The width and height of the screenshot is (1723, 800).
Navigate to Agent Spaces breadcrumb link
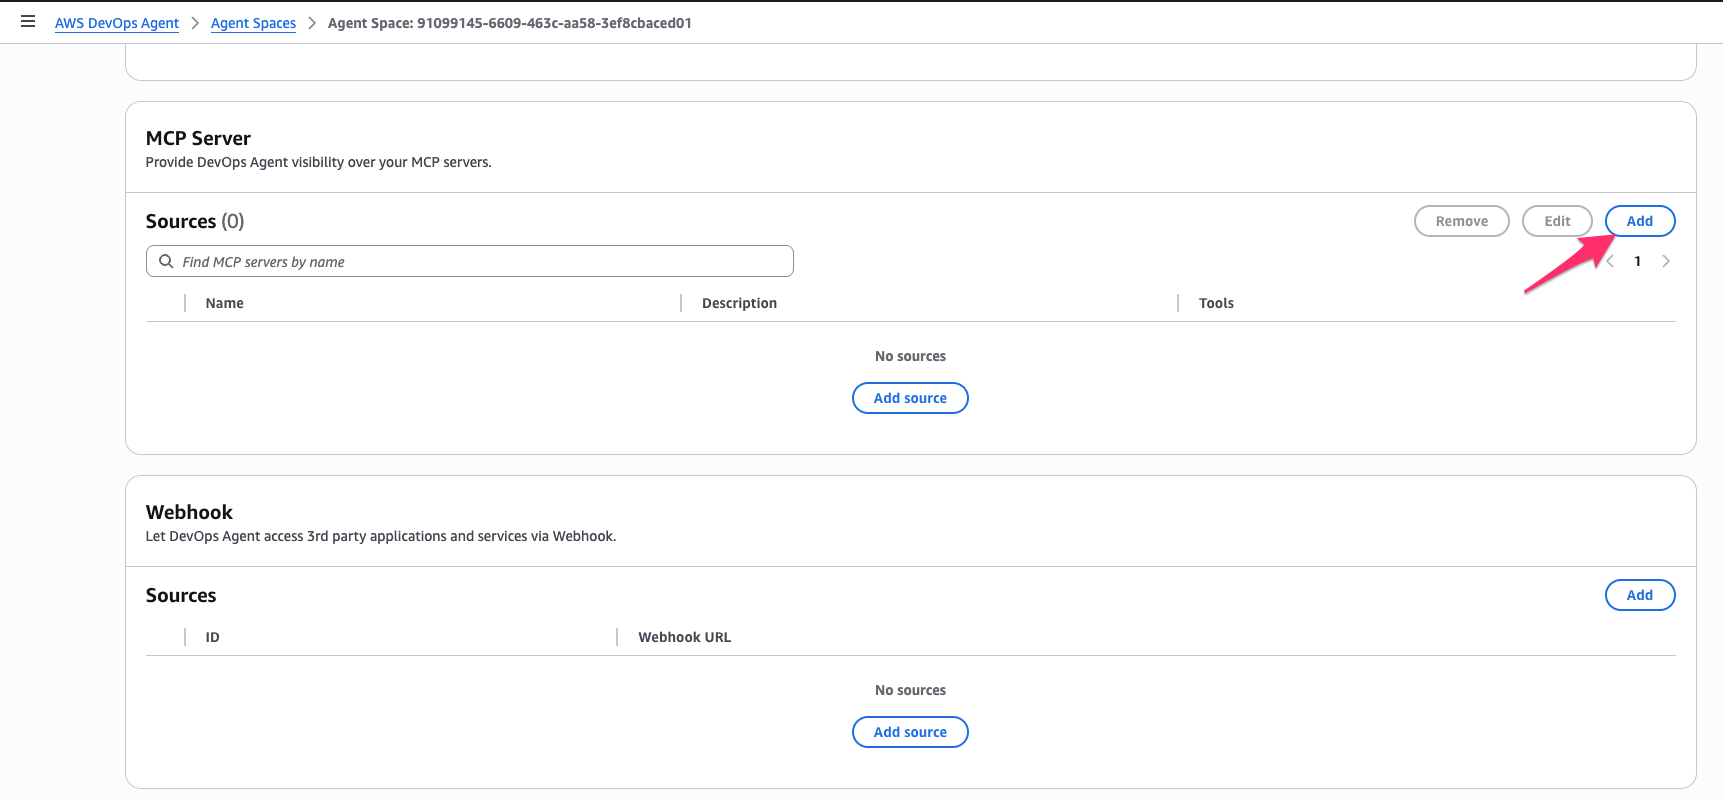[x=253, y=23]
